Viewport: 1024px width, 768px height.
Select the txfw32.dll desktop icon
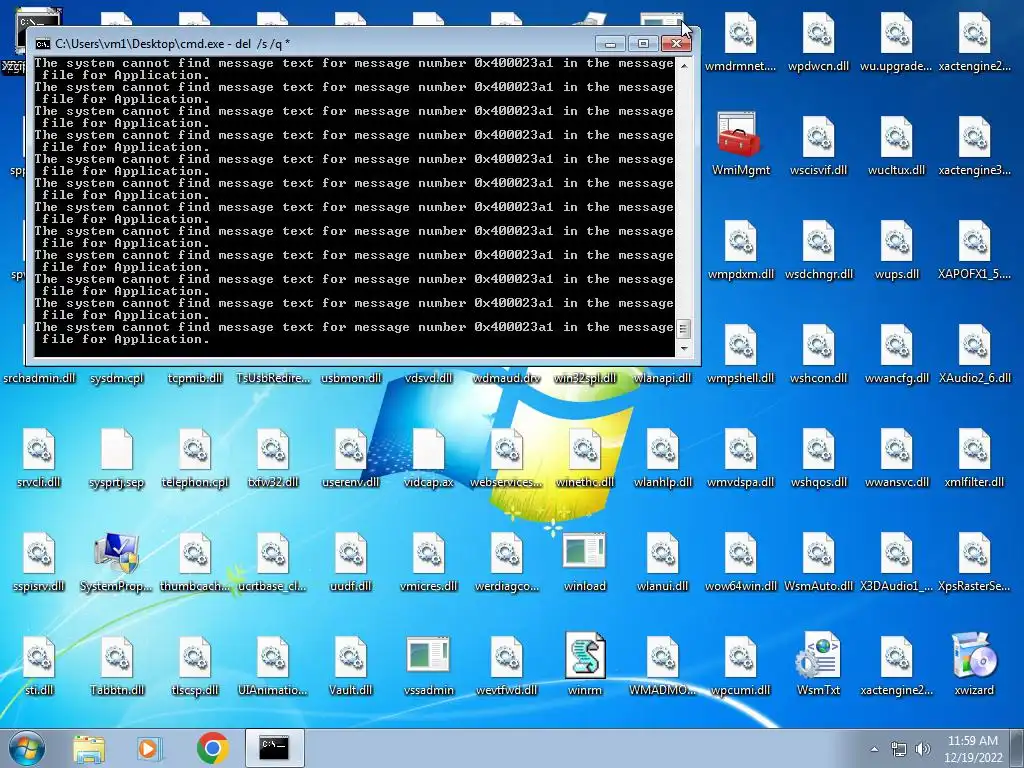[272, 448]
